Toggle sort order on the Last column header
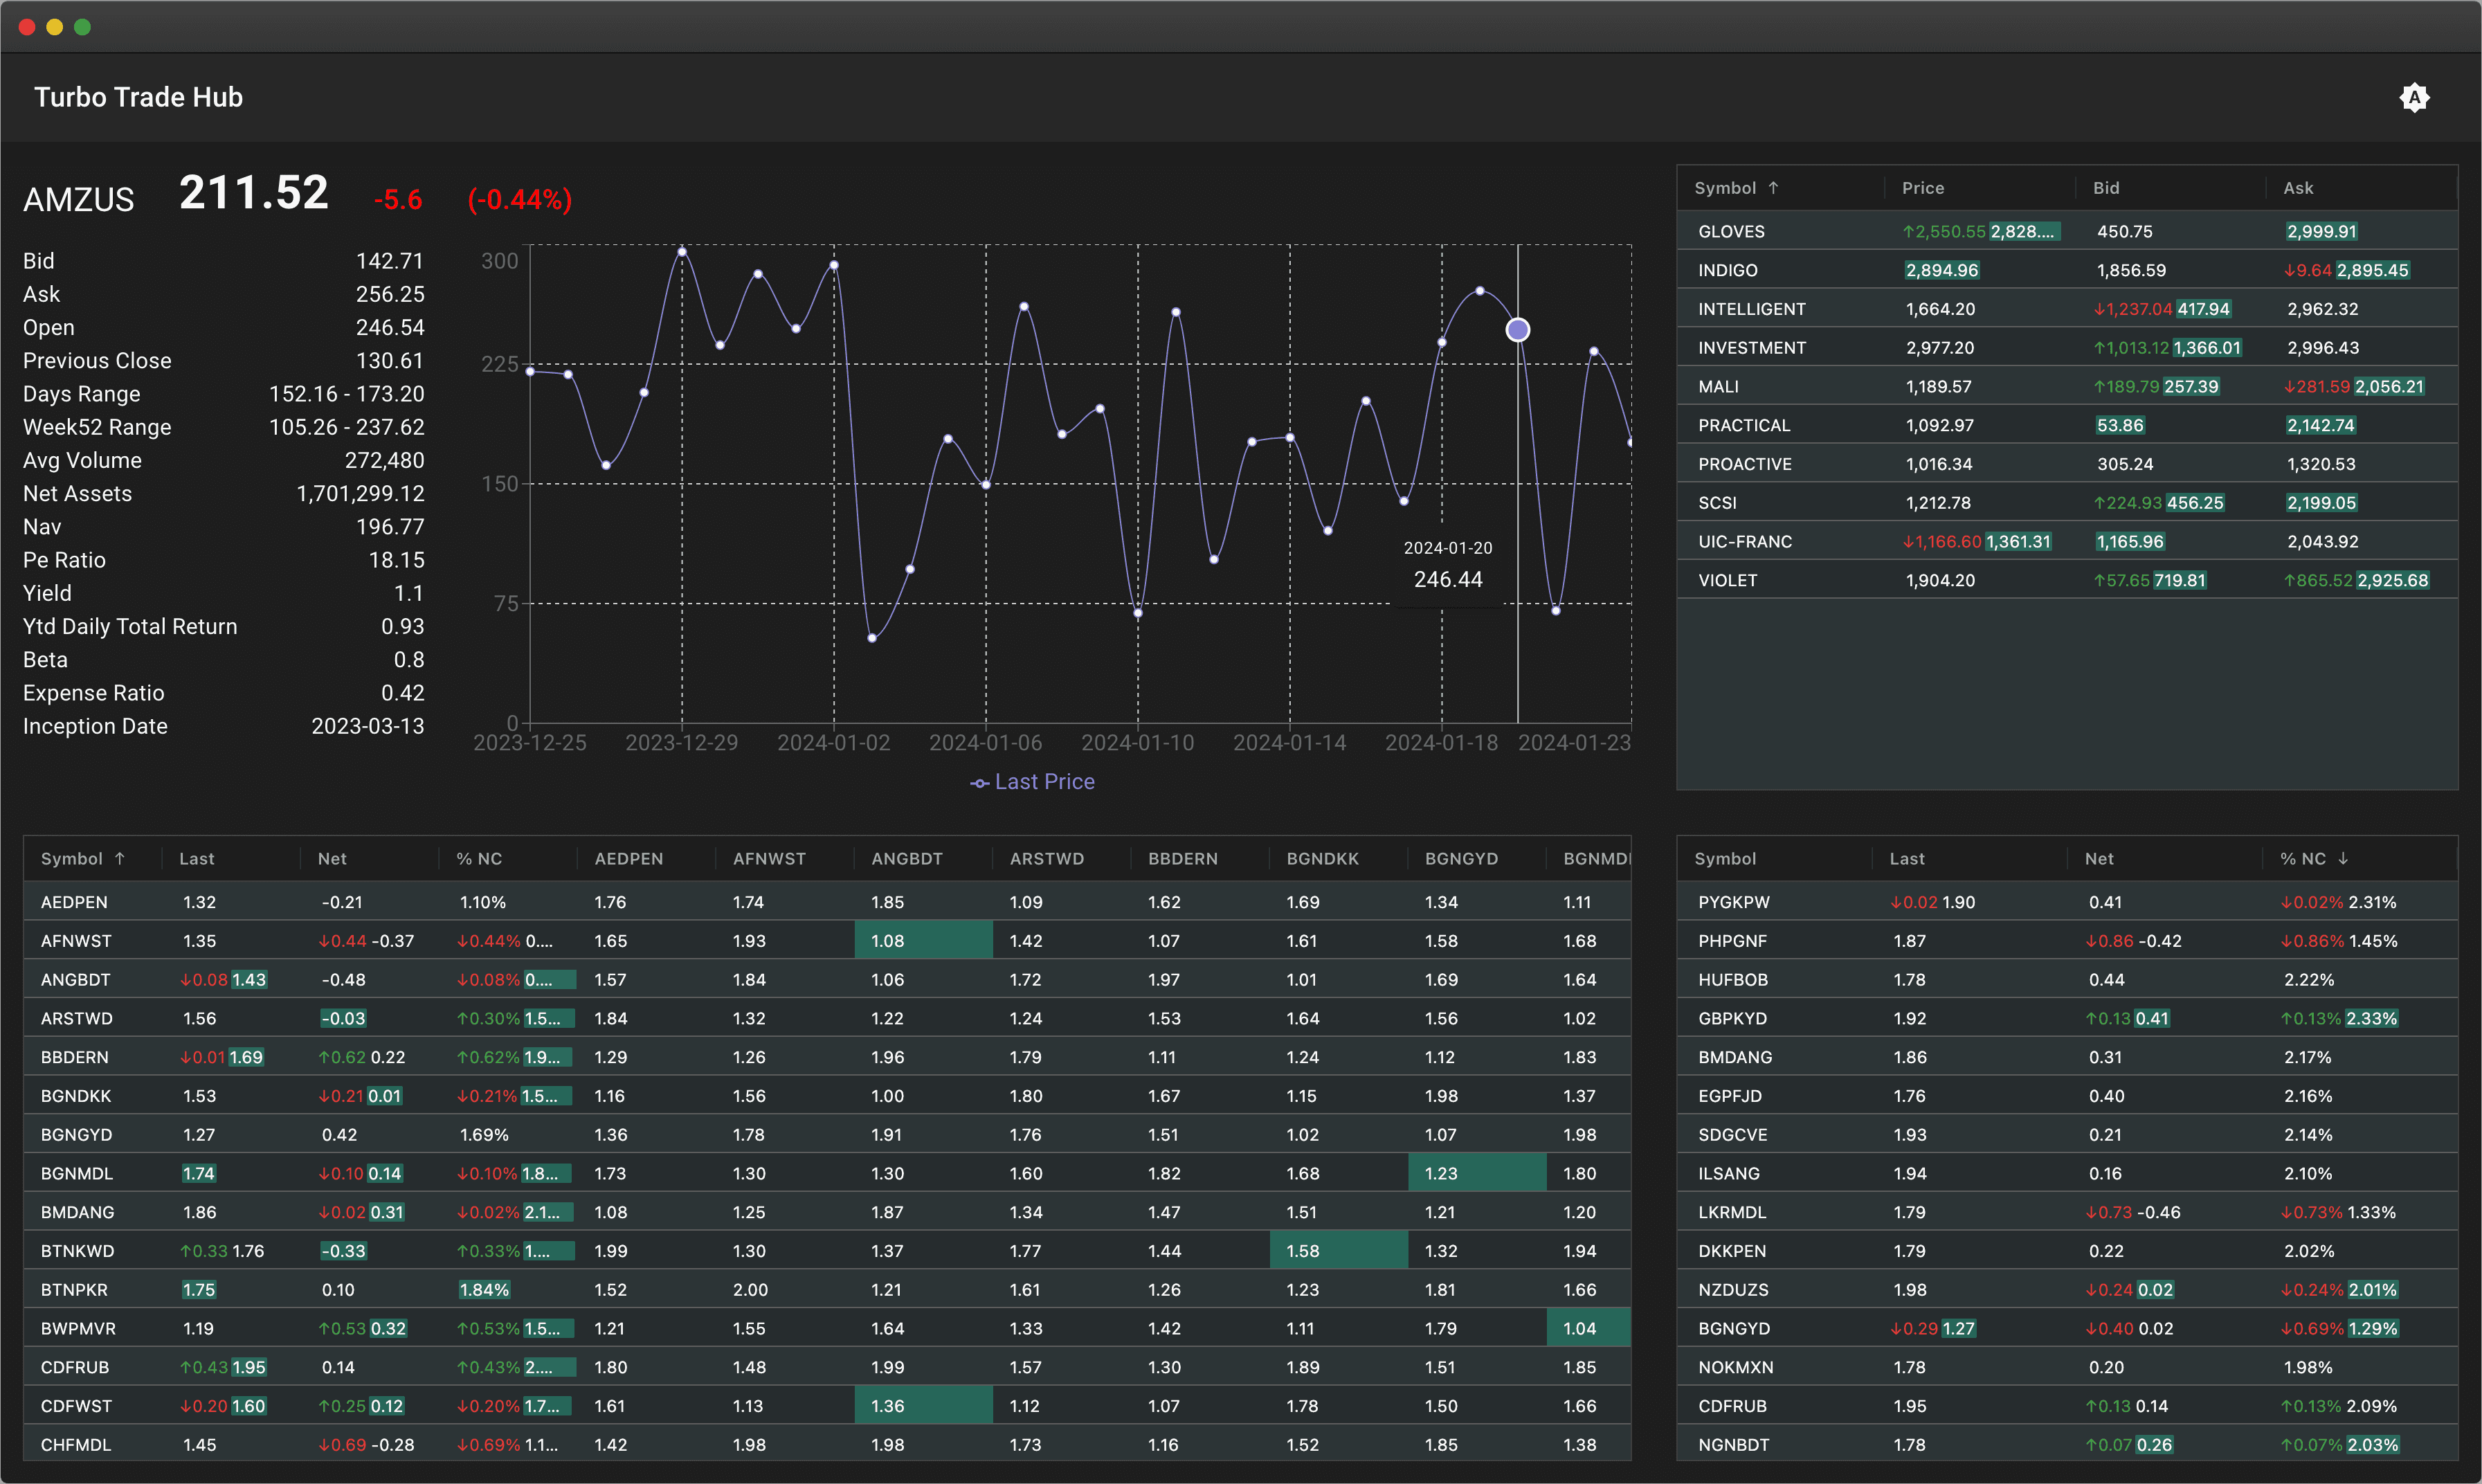This screenshot has width=2482, height=1484. pyautogui.click(x=197, y=858)
